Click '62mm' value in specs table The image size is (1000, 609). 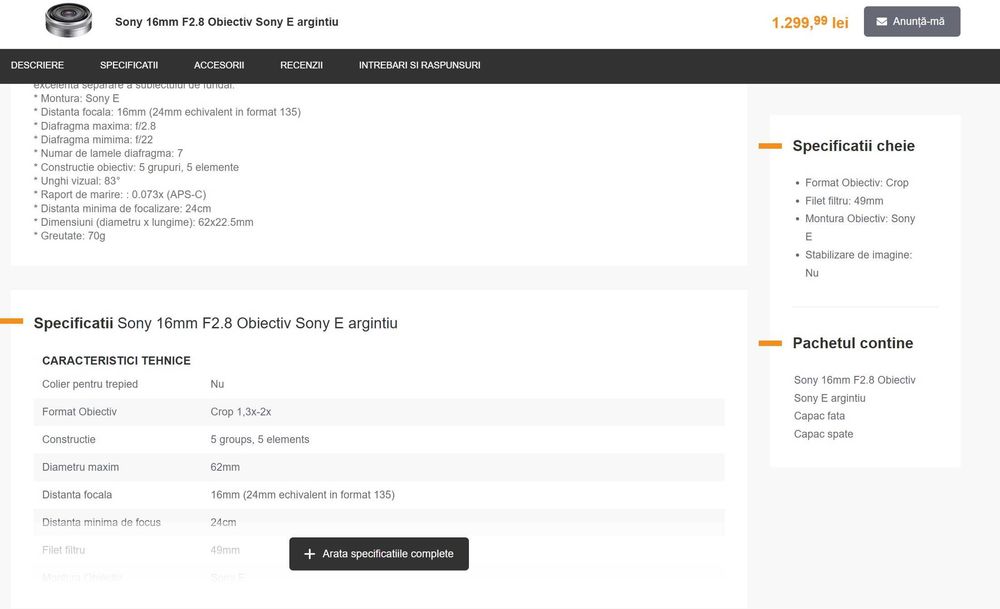[225, 467]
